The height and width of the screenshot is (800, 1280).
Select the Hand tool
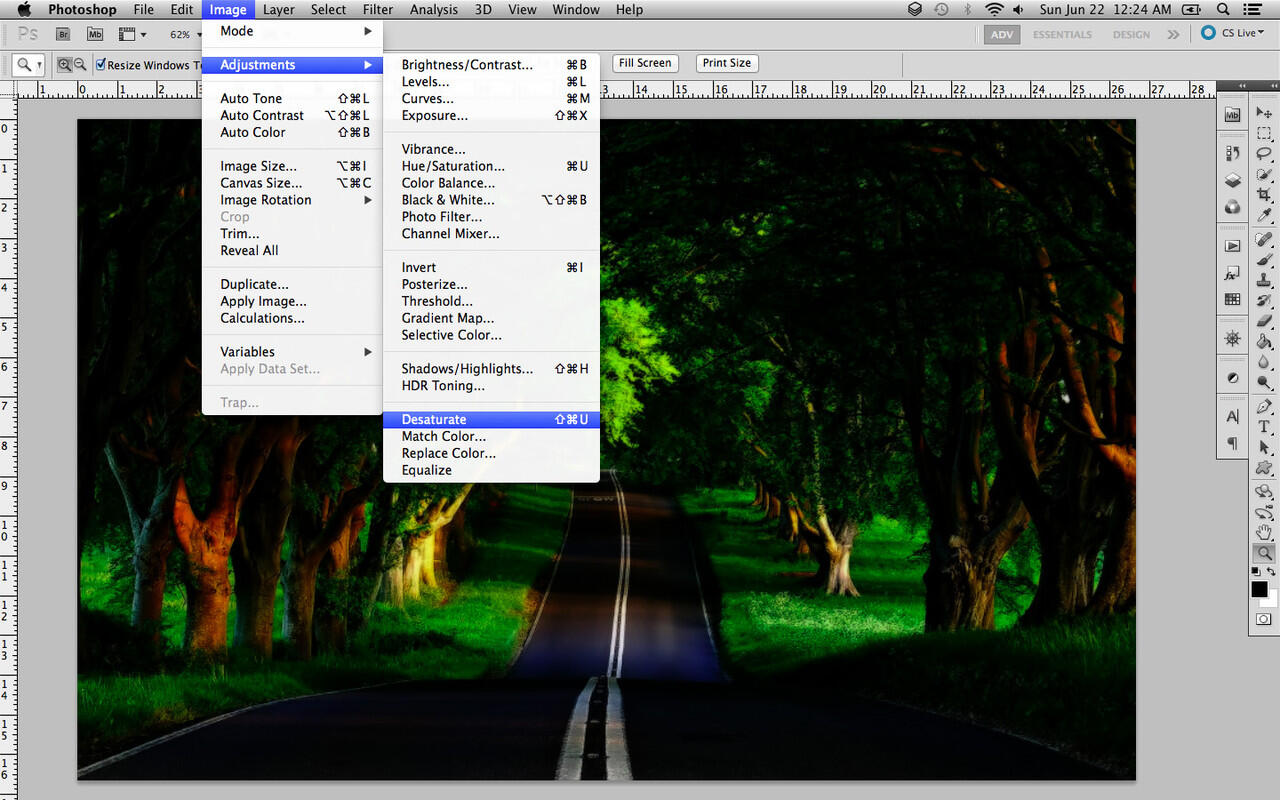[x=1264, y=533]
